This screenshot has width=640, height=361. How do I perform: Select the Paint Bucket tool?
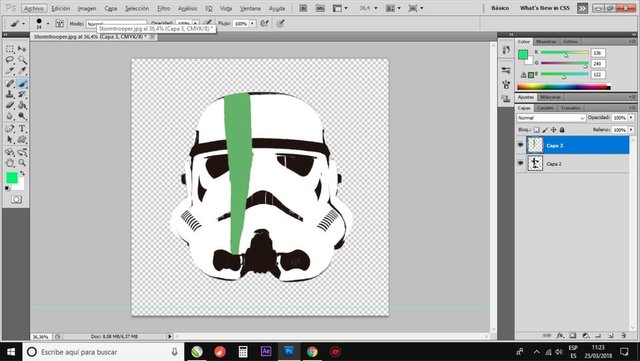[x=22, y=105]
